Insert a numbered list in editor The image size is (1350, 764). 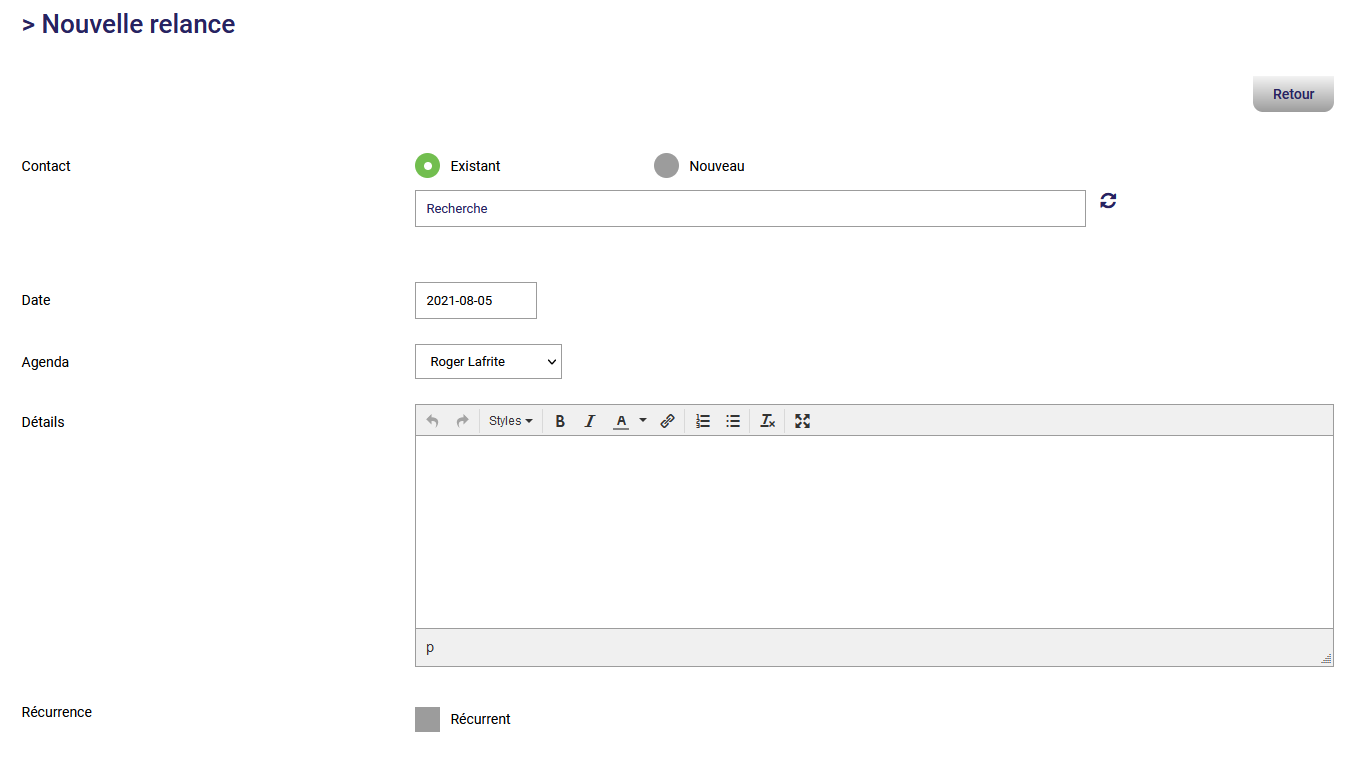coord(703,421)
